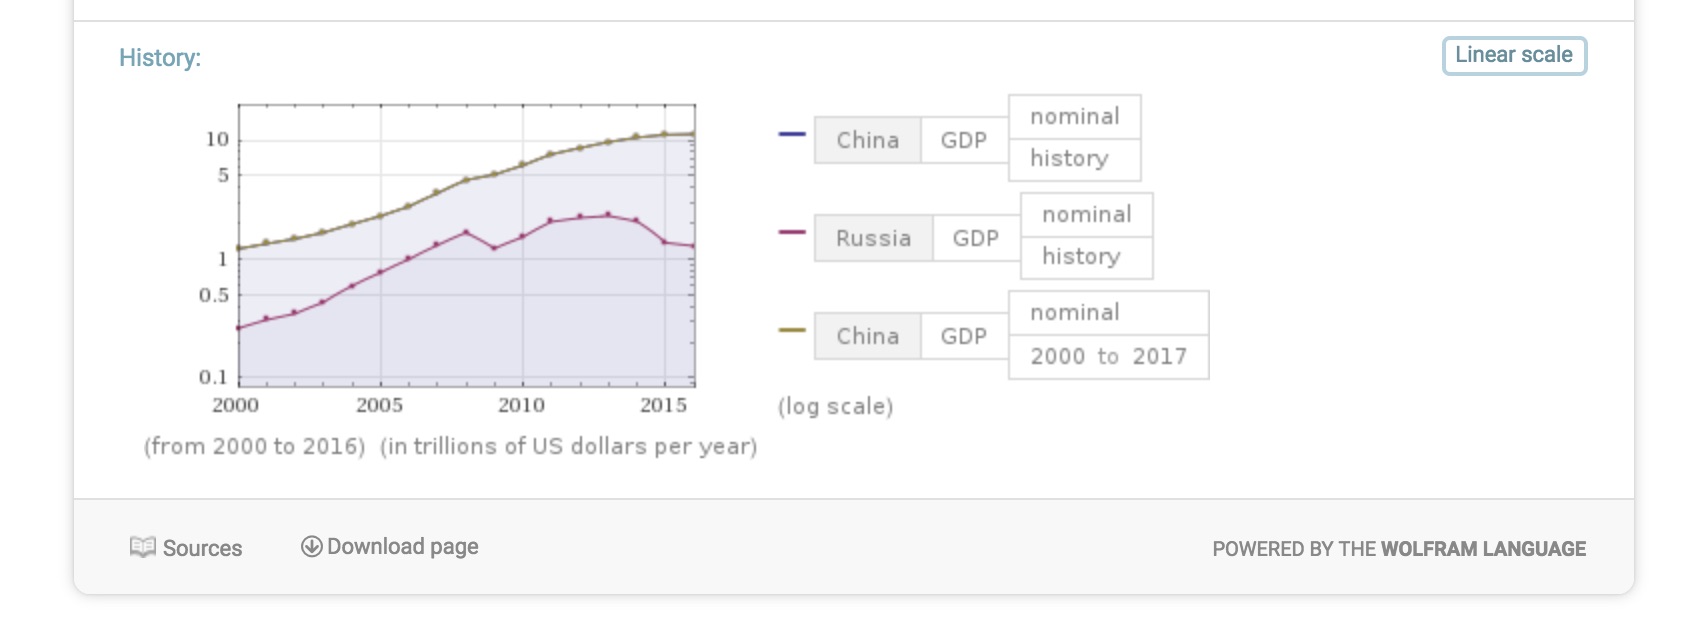Viewport: 1698px width, 638px height.
Task: Select the first China legend label
Action: (867, 140)
